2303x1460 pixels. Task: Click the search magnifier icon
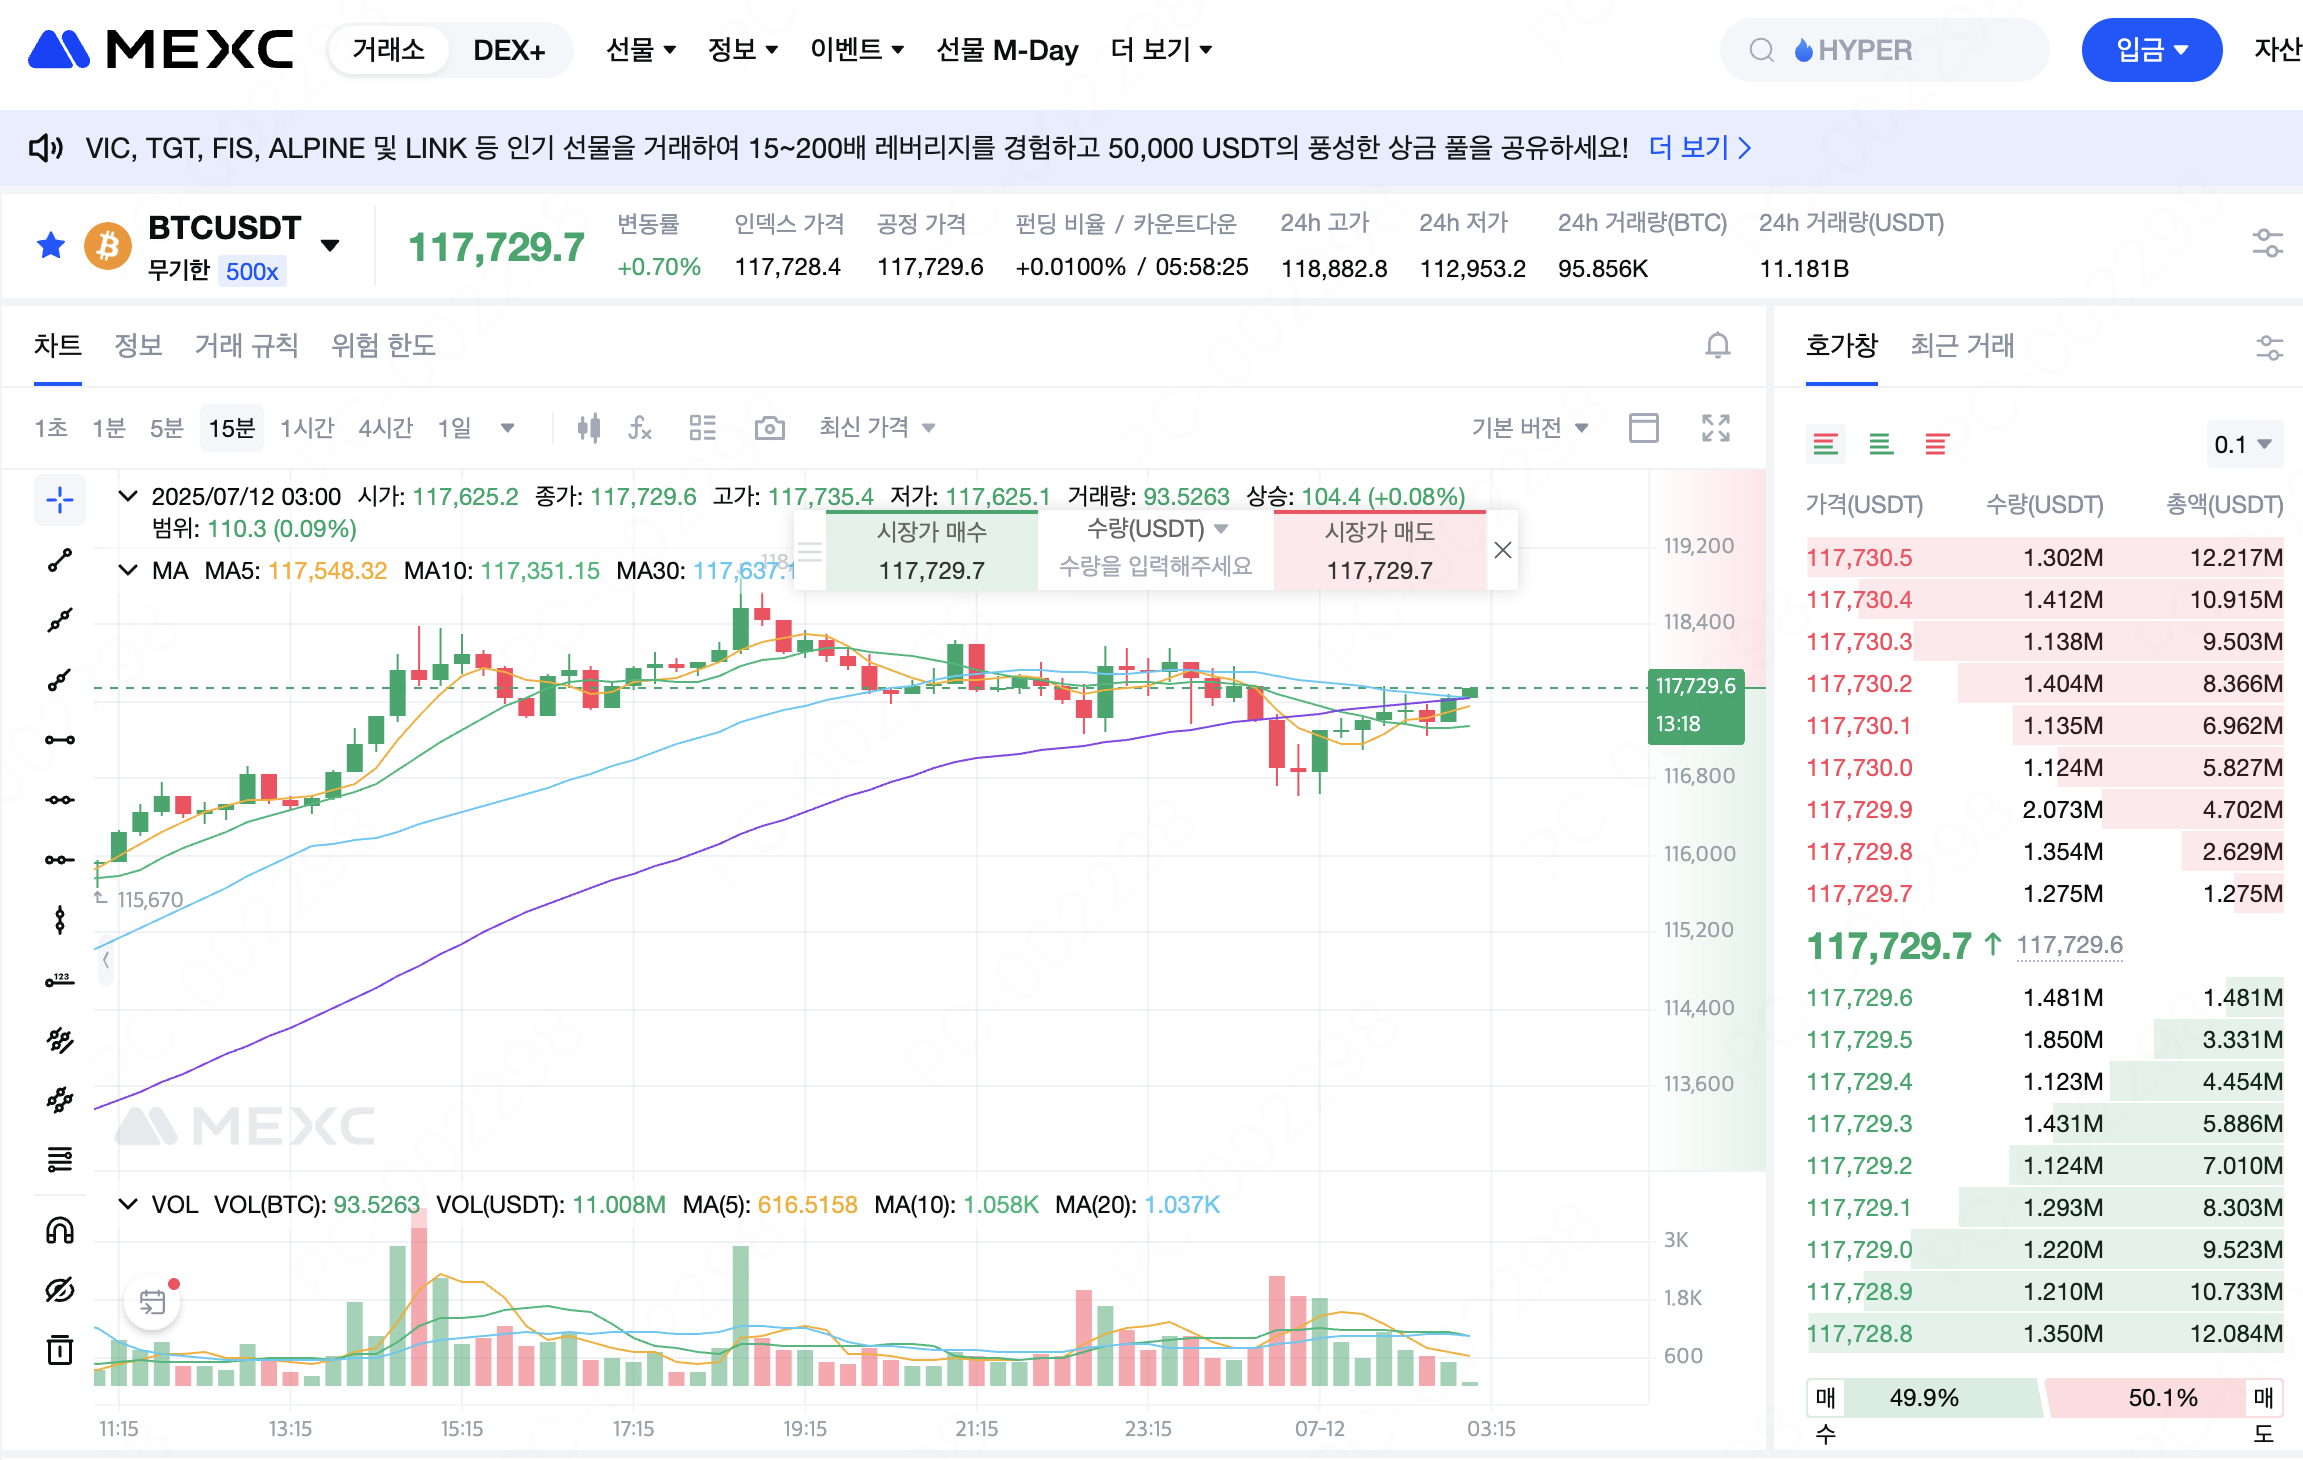click(1761, 50)
